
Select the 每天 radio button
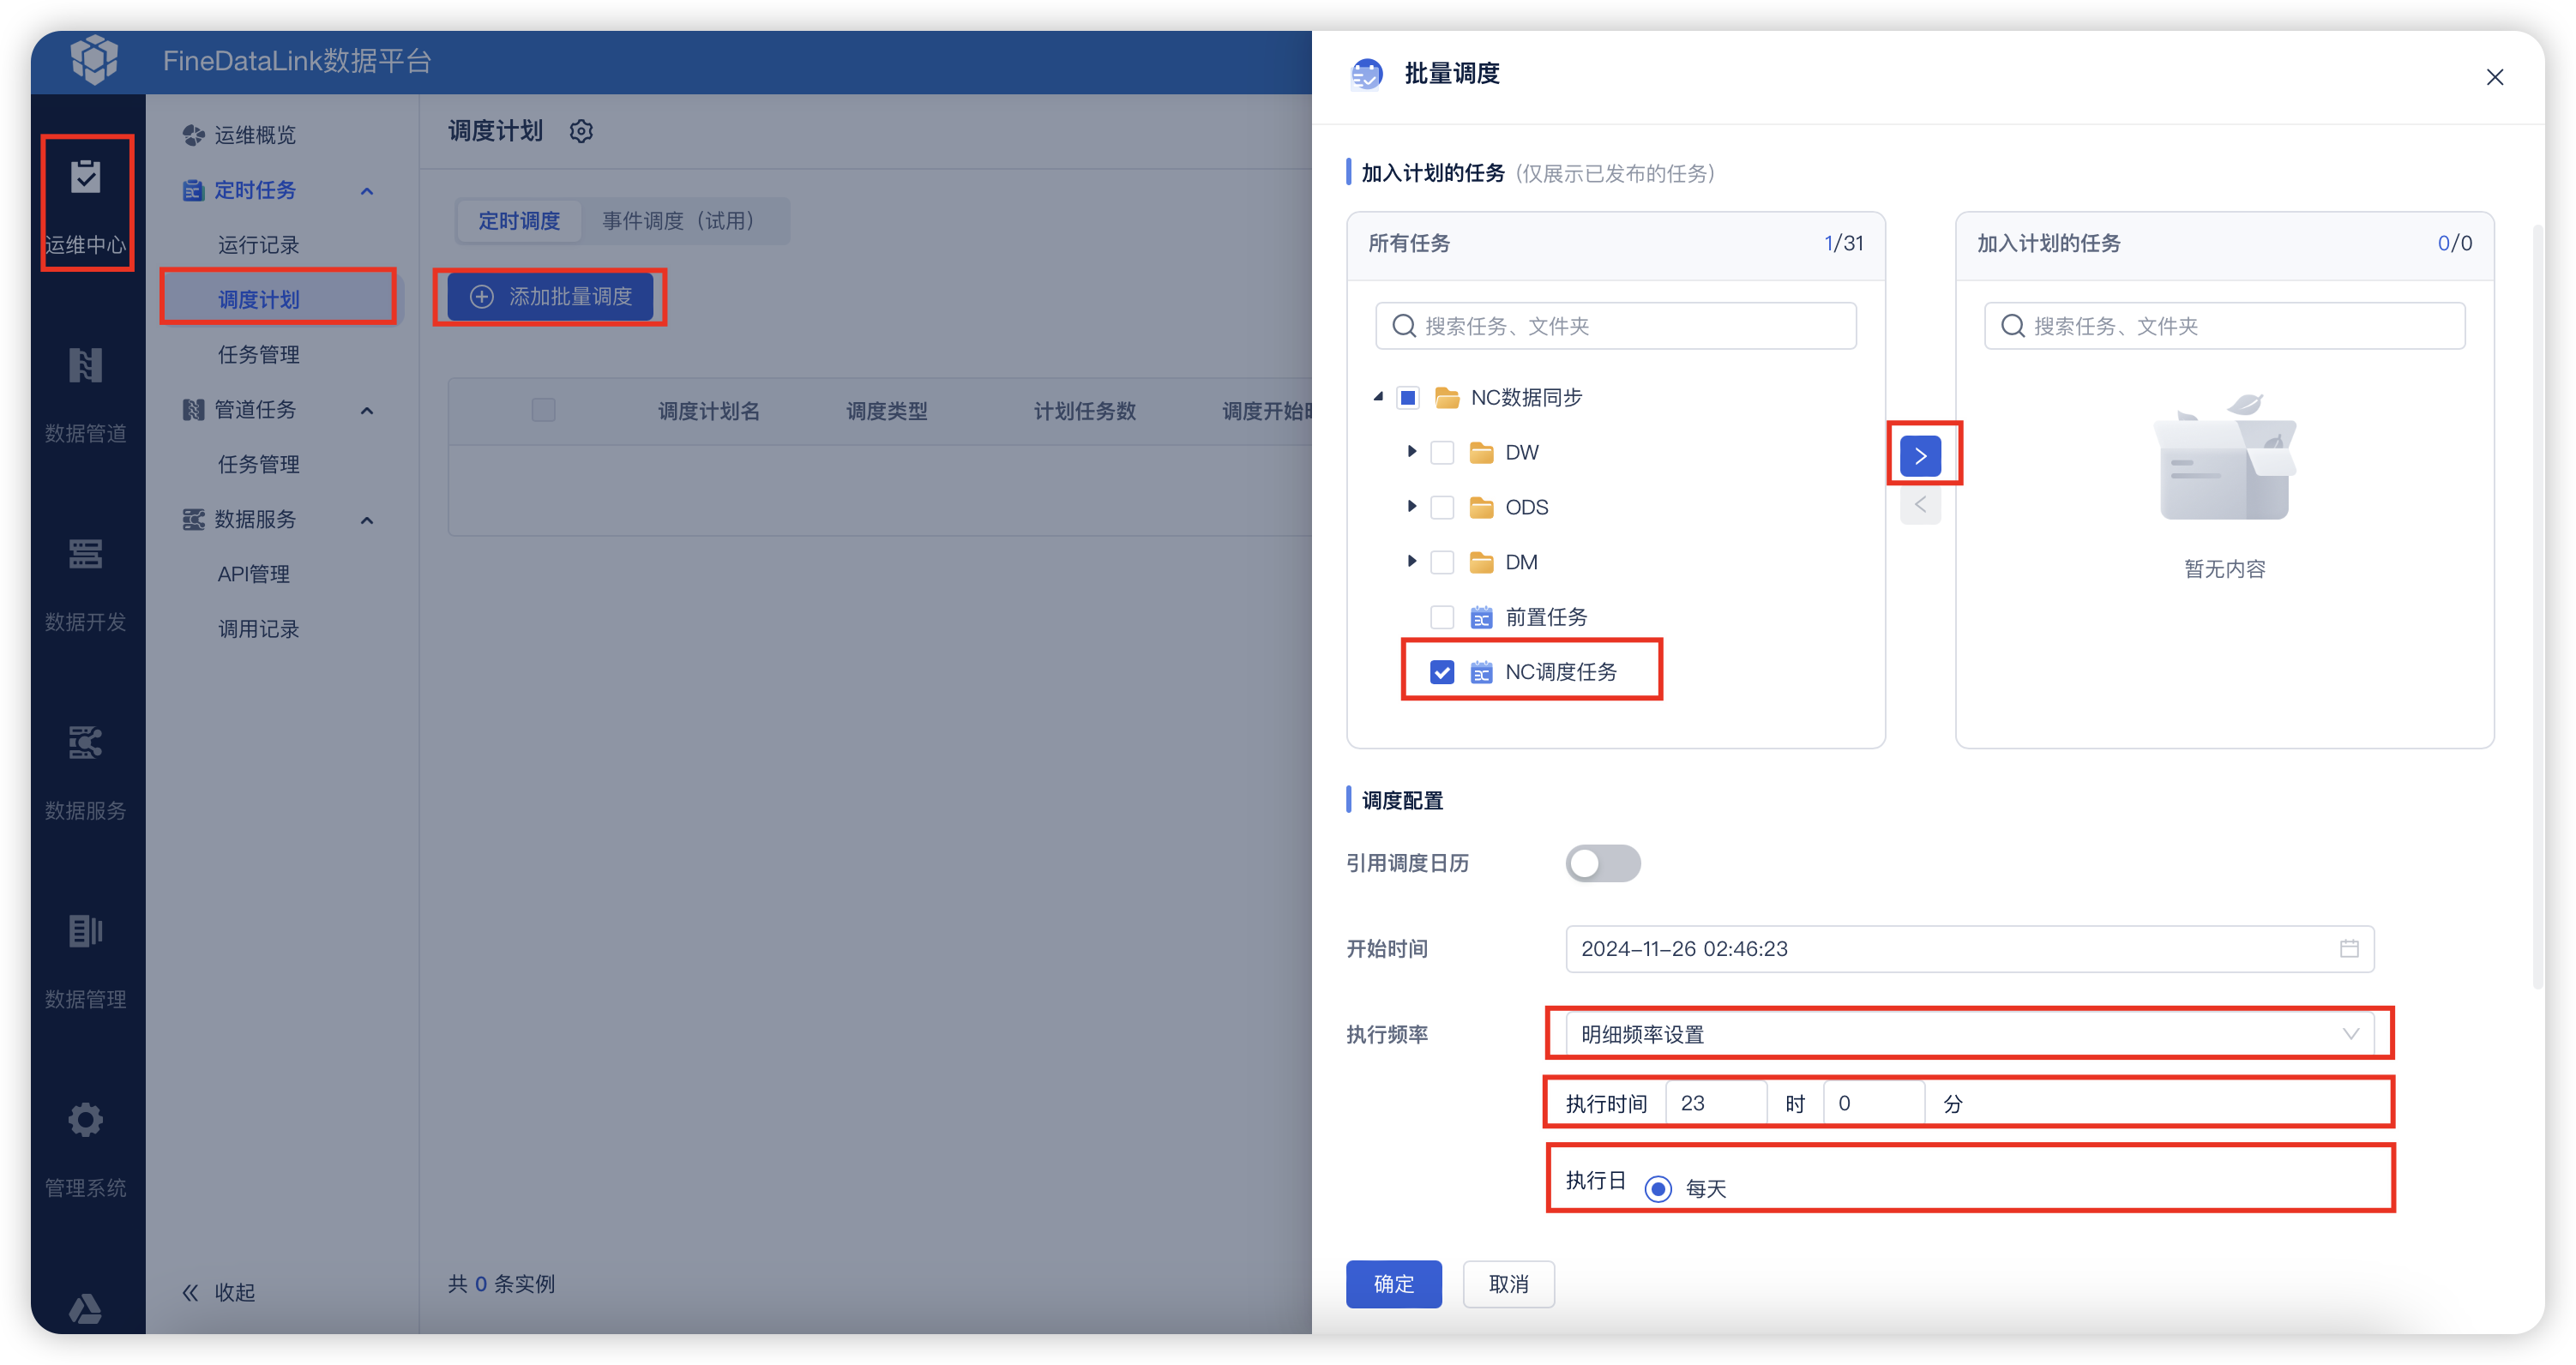[1658, 1188]
